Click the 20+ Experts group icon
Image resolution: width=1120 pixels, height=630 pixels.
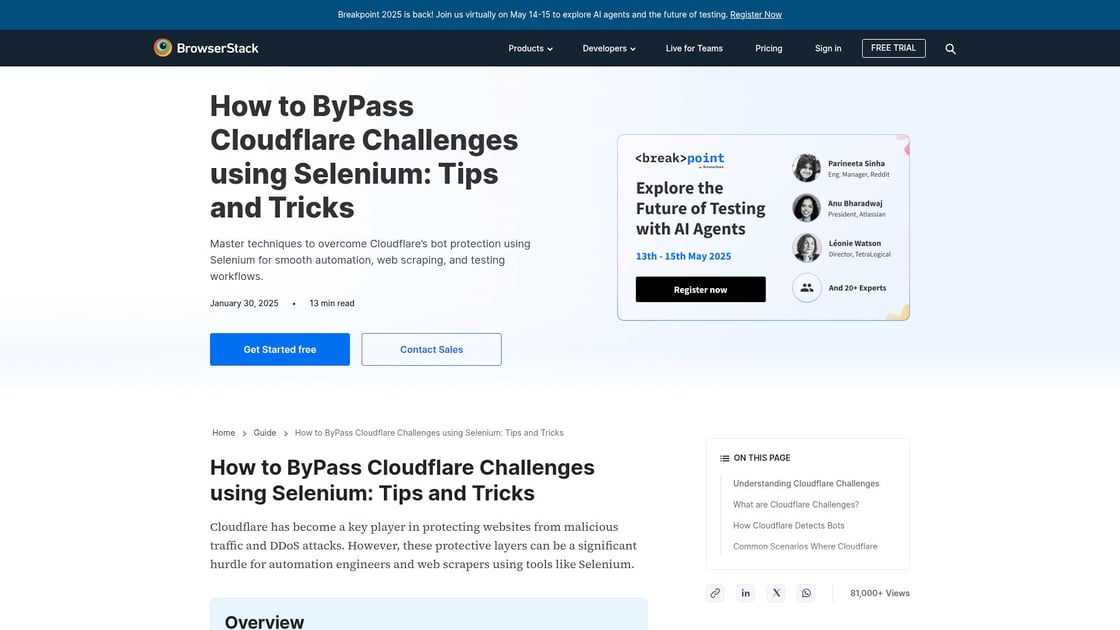[806, 288]
